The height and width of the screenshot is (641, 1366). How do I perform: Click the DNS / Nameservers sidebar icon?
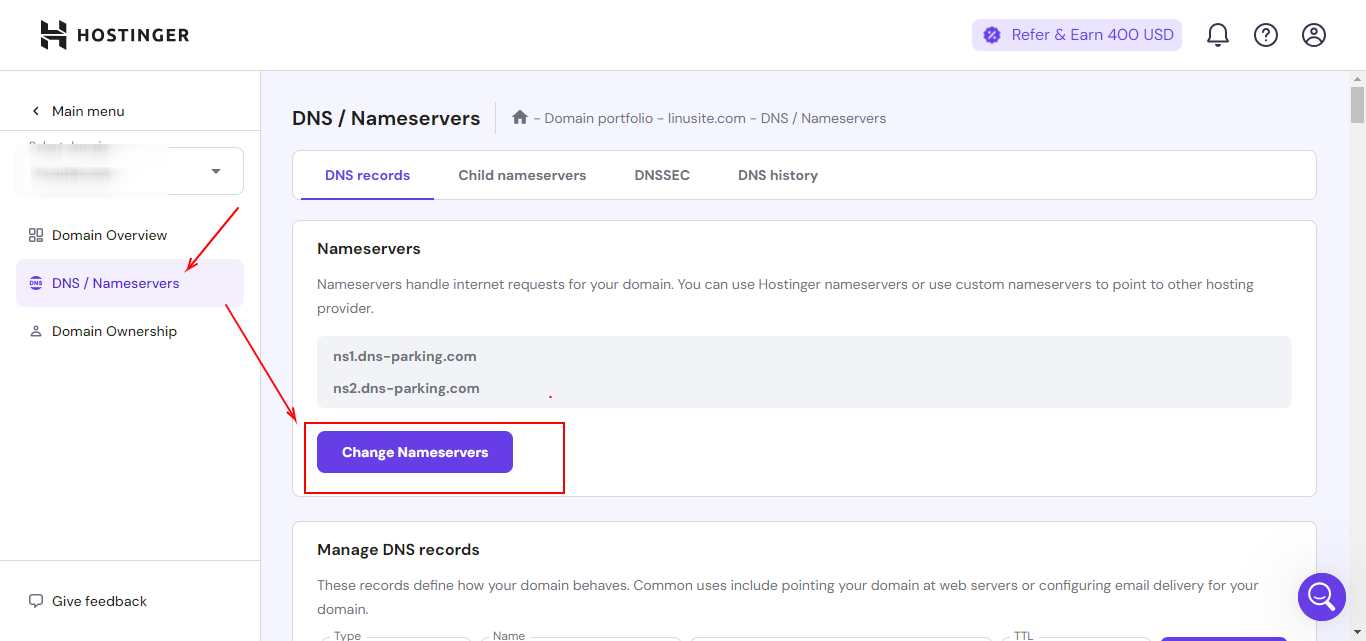(x=36, y=283)
